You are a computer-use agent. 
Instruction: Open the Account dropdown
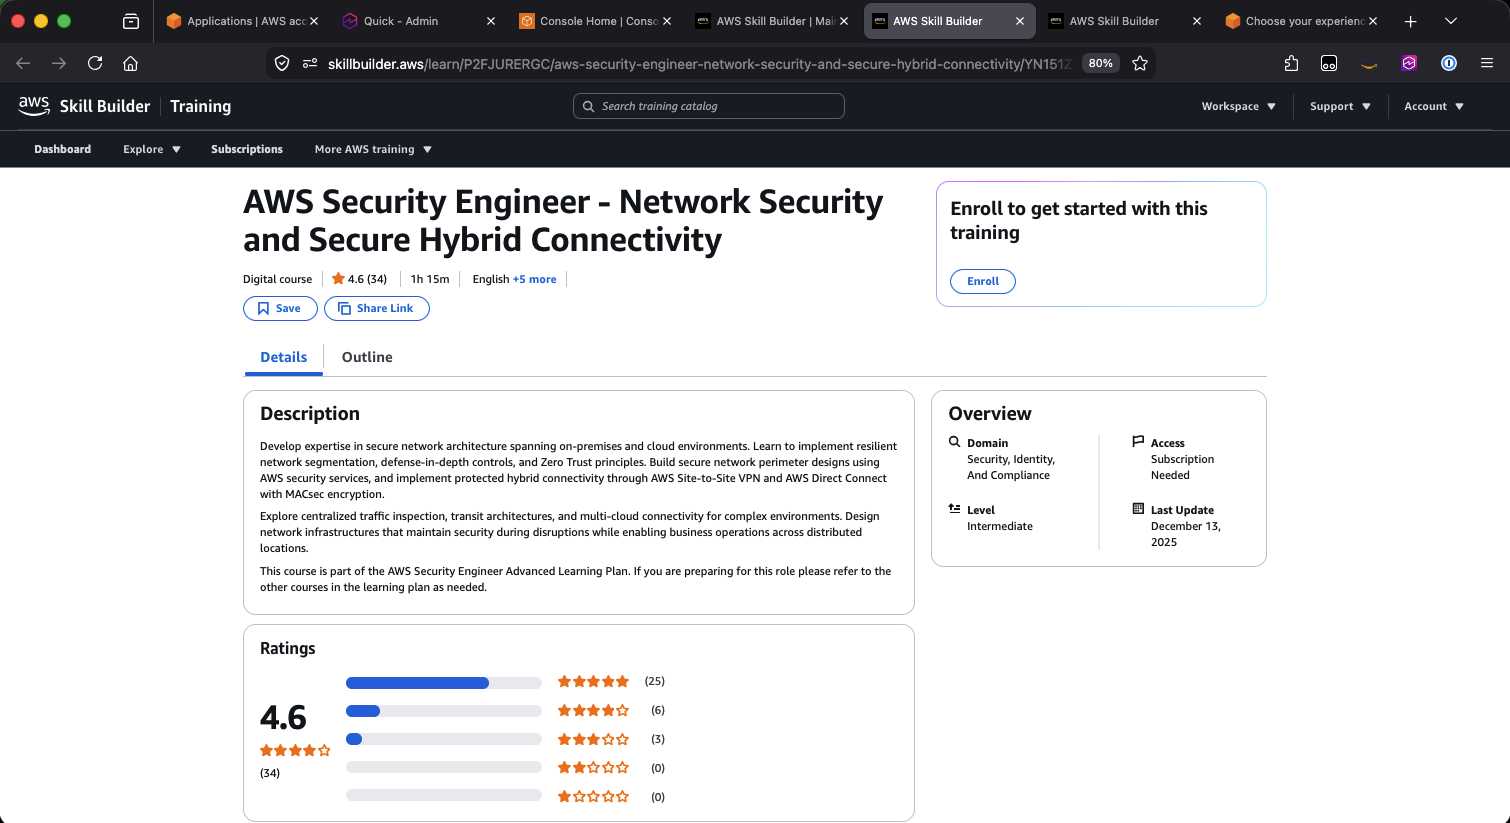tap(1434, 106)
